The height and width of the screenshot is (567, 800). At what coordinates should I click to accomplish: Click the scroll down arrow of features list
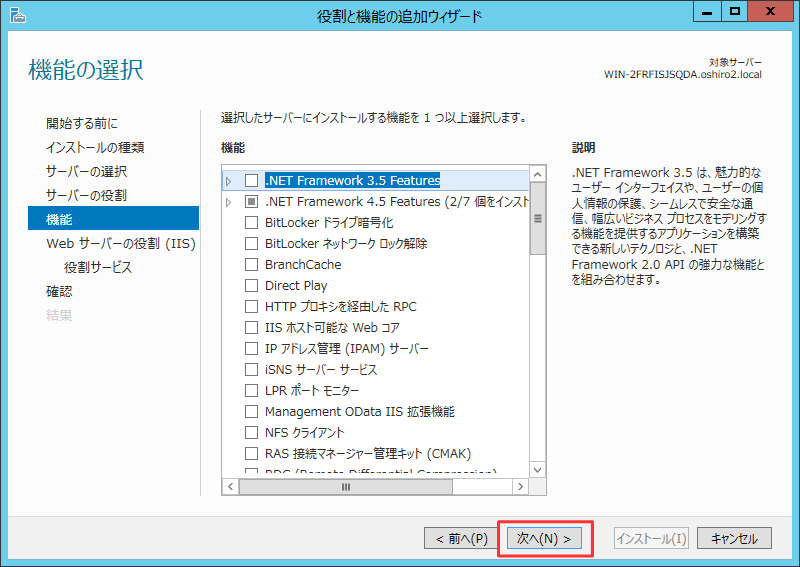point(537,470)
